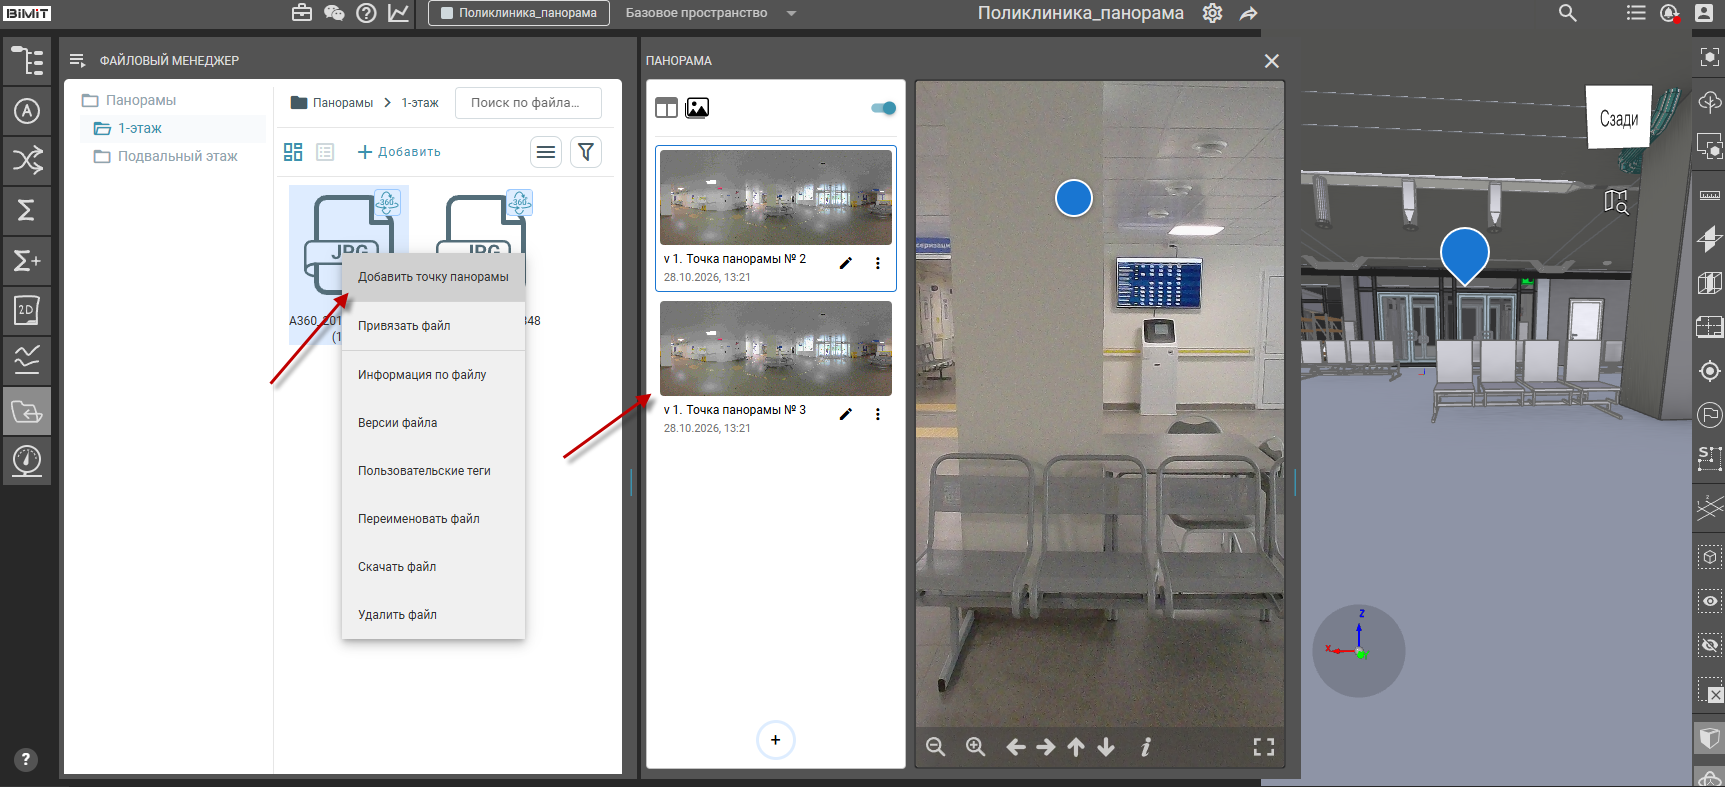
Task: Click the blue panorama marker in 3D view
Action: (x=1464, y=255)
